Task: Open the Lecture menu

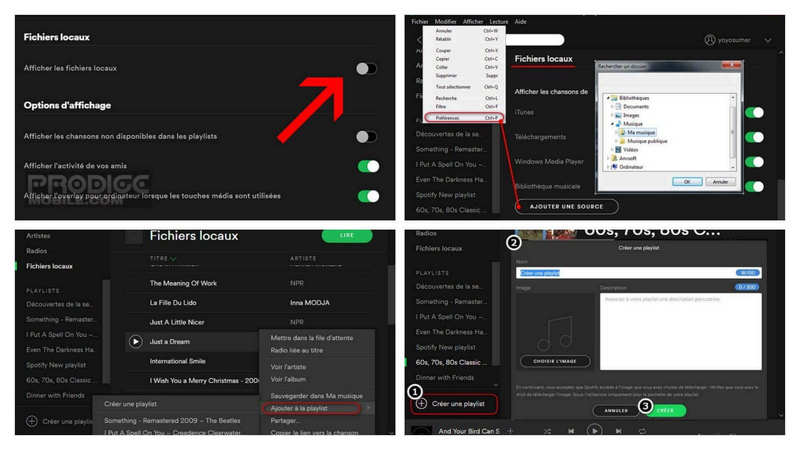Action: point(498,21)
